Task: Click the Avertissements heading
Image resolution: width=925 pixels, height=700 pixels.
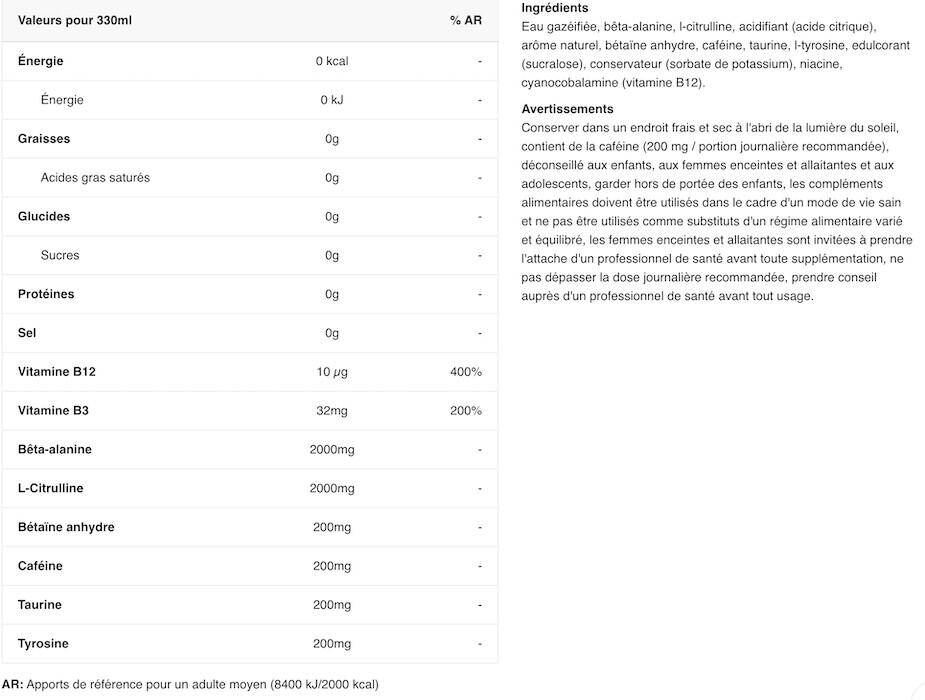Action: coord(567,109)
